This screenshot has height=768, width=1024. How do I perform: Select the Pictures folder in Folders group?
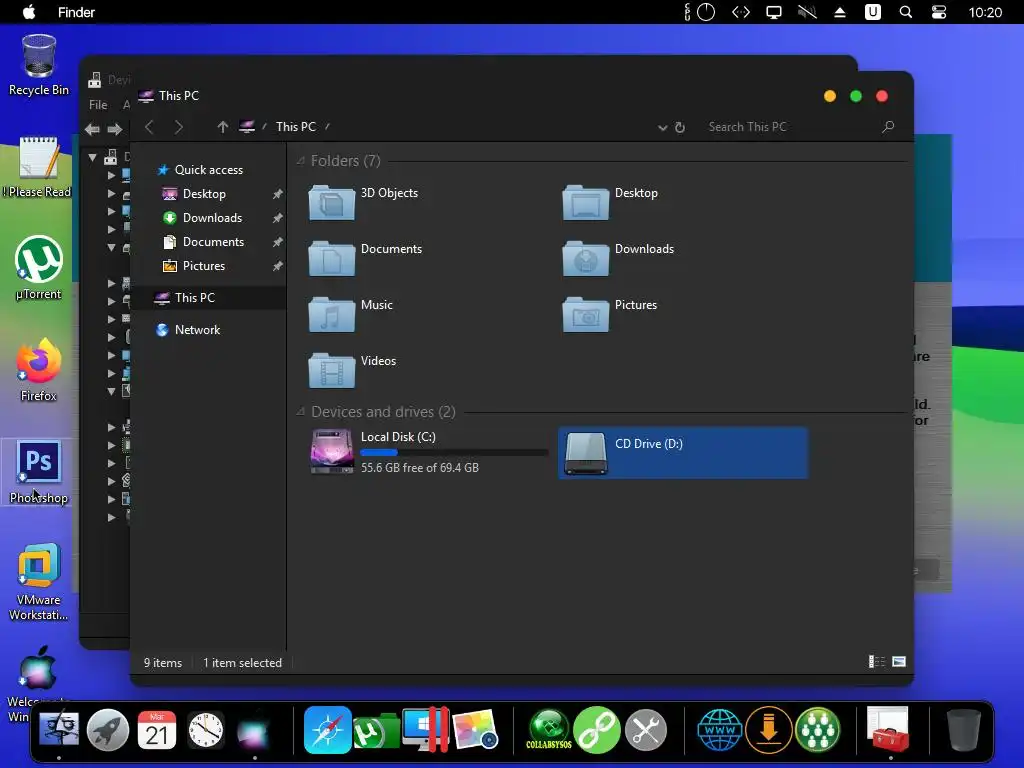609,314
